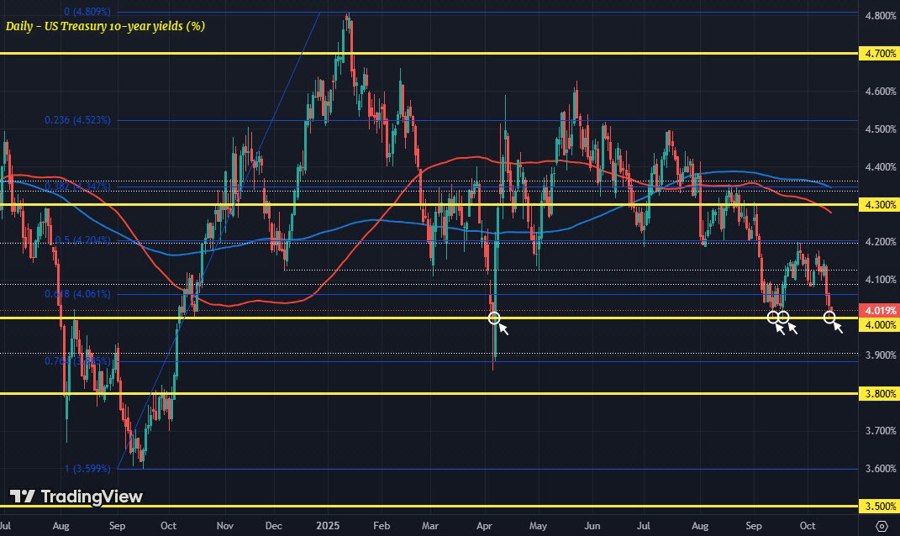This screenshot has width=900, height=536.
Task: Select the April circle marker at 4.000%
Action: (494, 317)
